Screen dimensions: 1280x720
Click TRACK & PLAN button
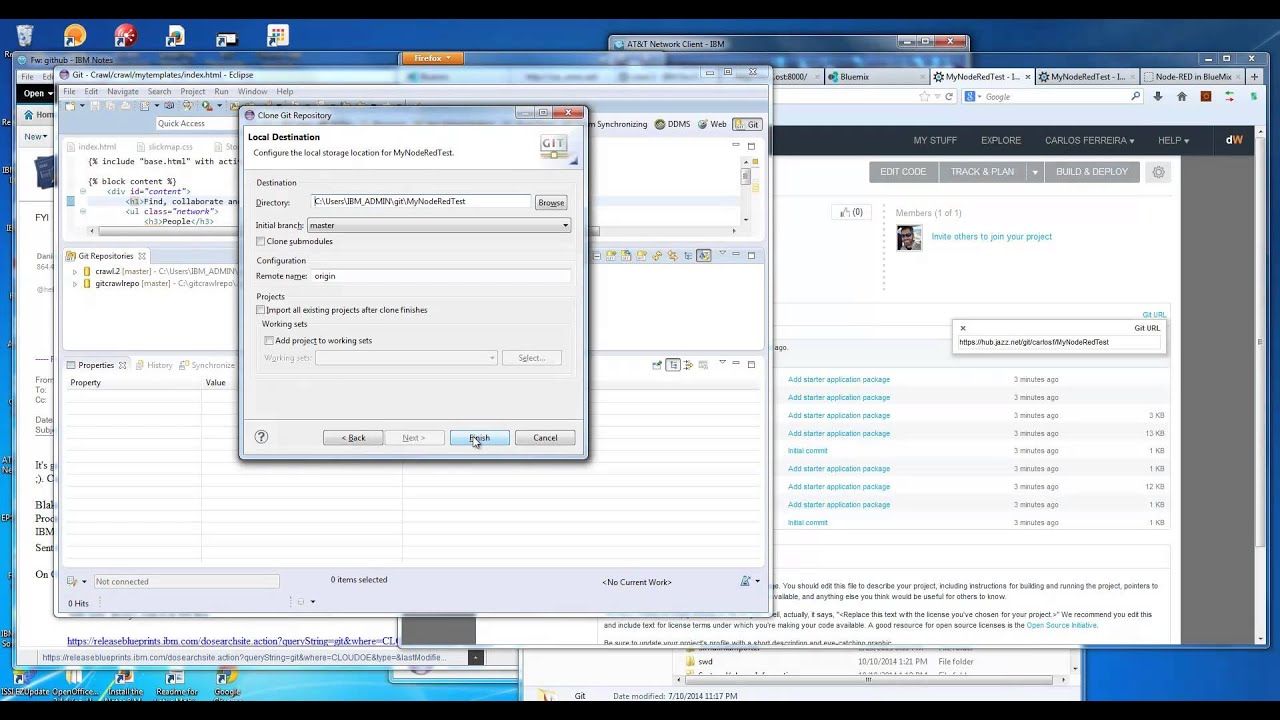[982, 172]
